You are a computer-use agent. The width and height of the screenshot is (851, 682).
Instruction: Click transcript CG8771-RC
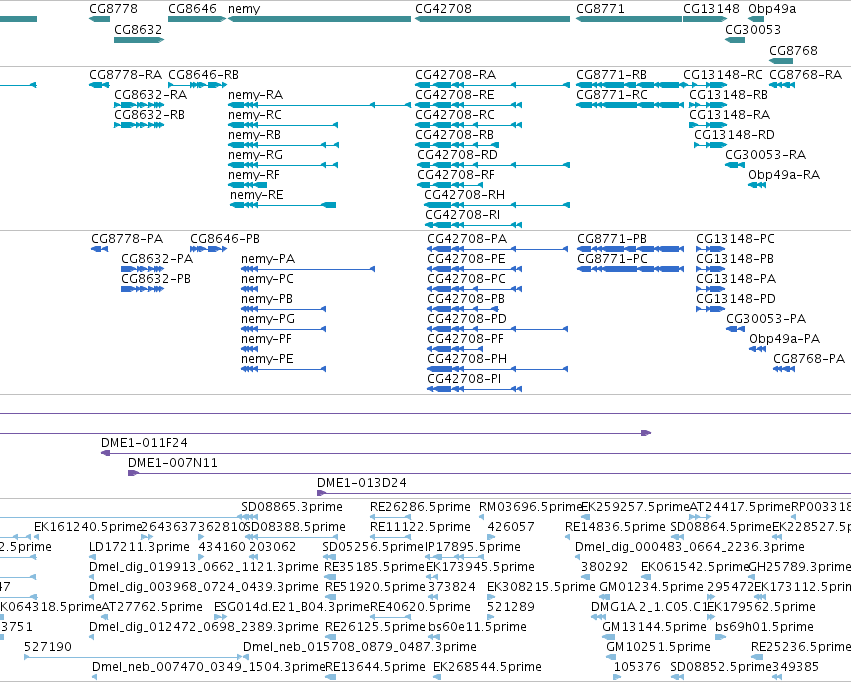coord(612,95)
